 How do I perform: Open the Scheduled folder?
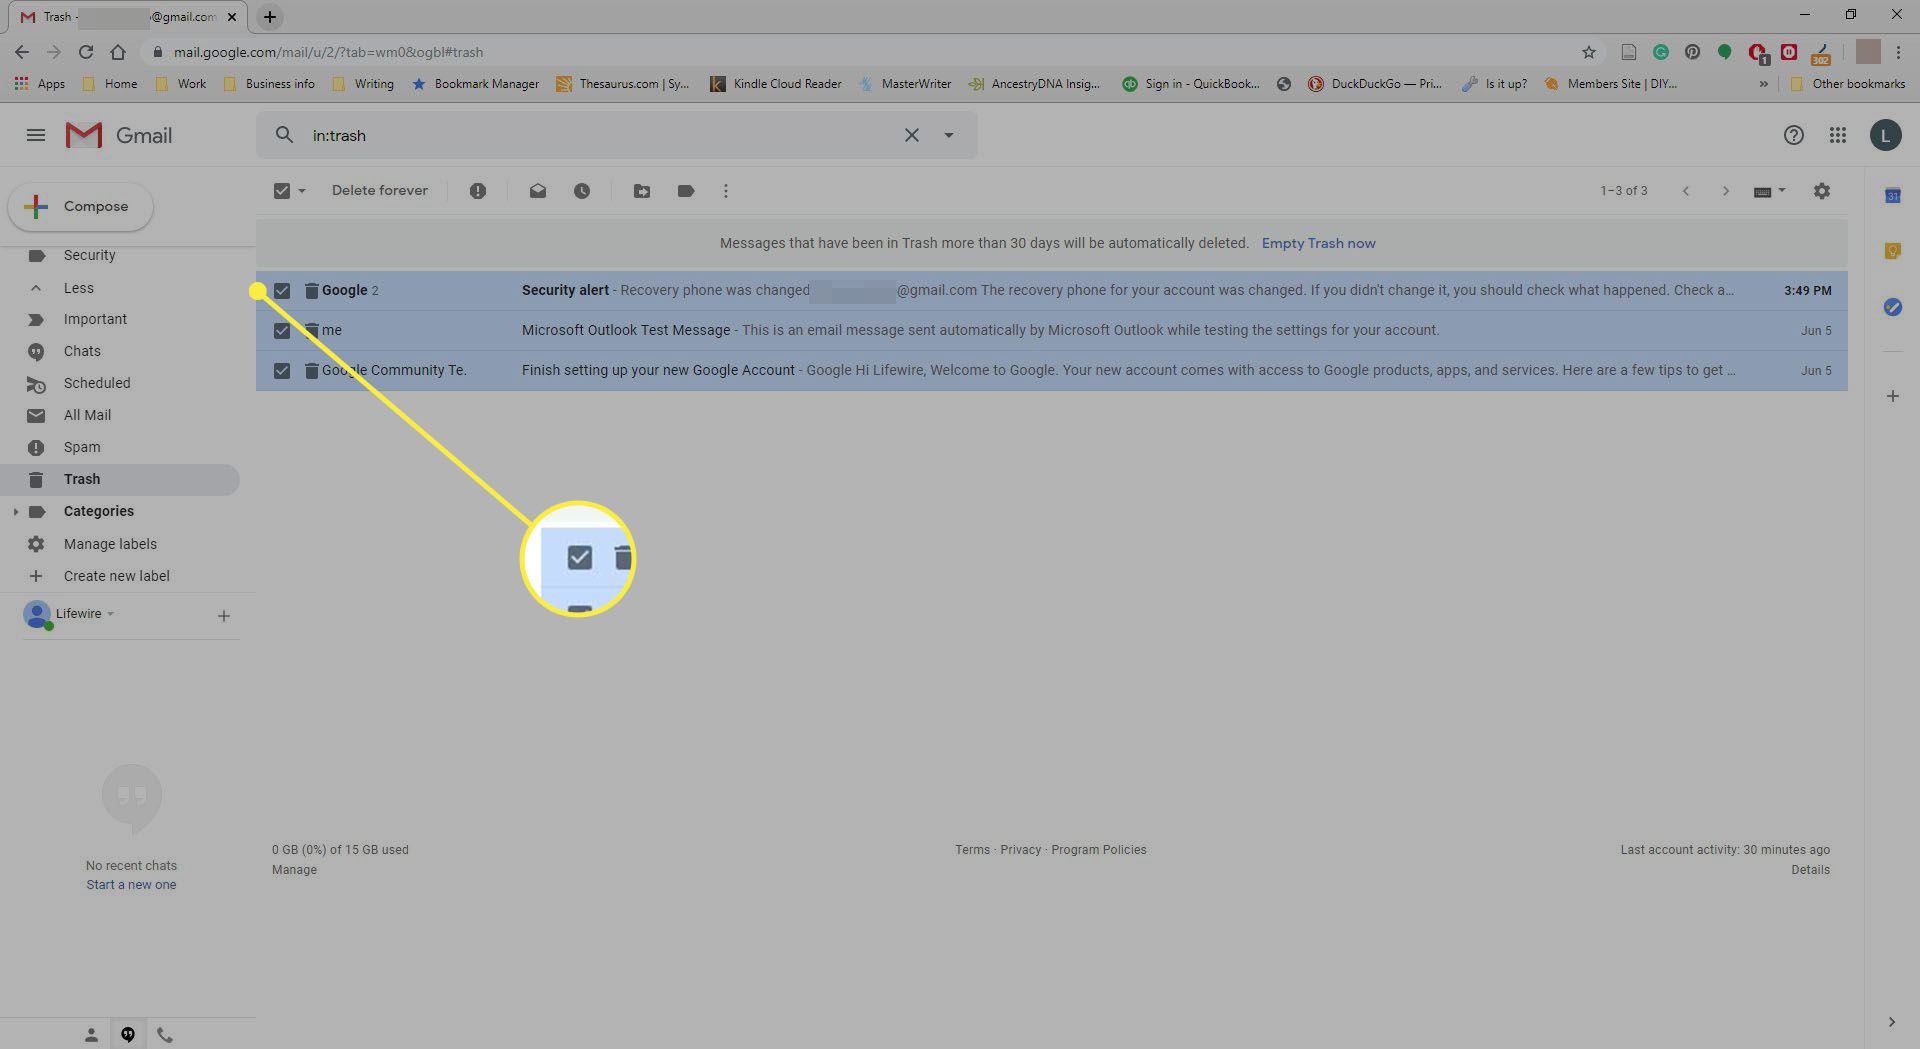97,384
